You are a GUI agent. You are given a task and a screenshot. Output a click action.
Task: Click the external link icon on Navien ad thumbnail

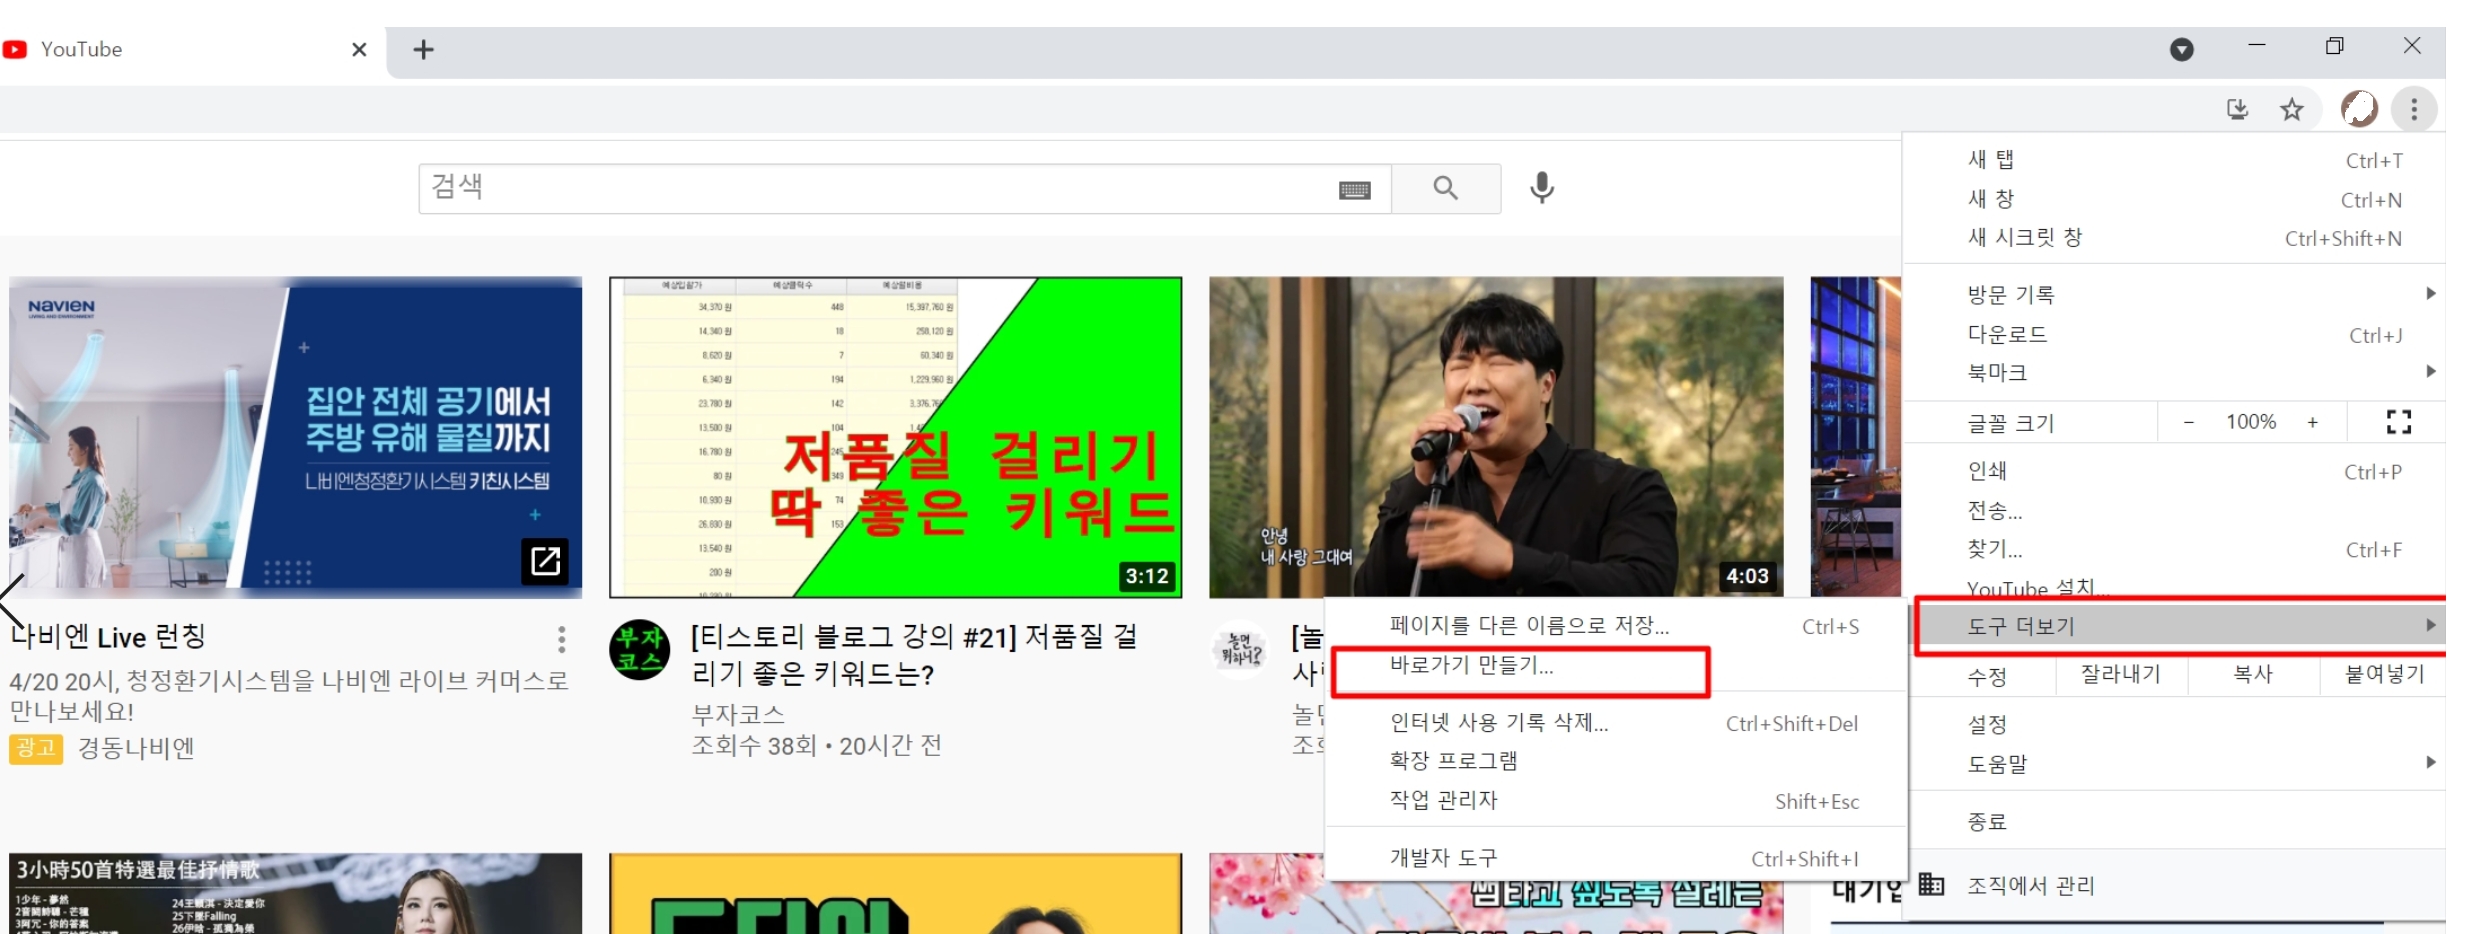click(545, 561)
